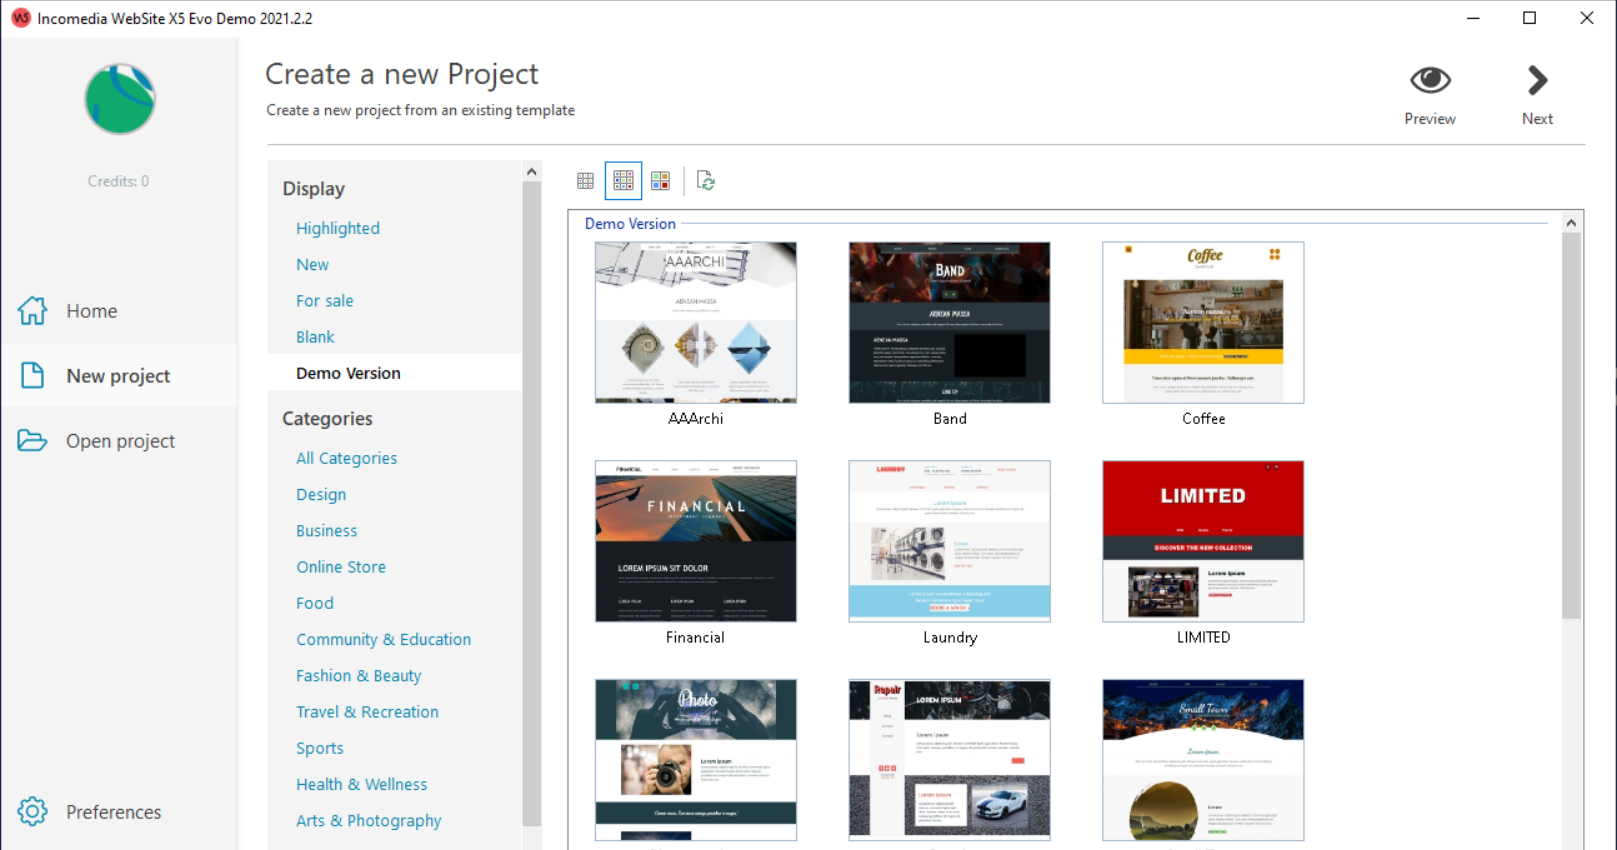Open the Home section

coord(92,311)
